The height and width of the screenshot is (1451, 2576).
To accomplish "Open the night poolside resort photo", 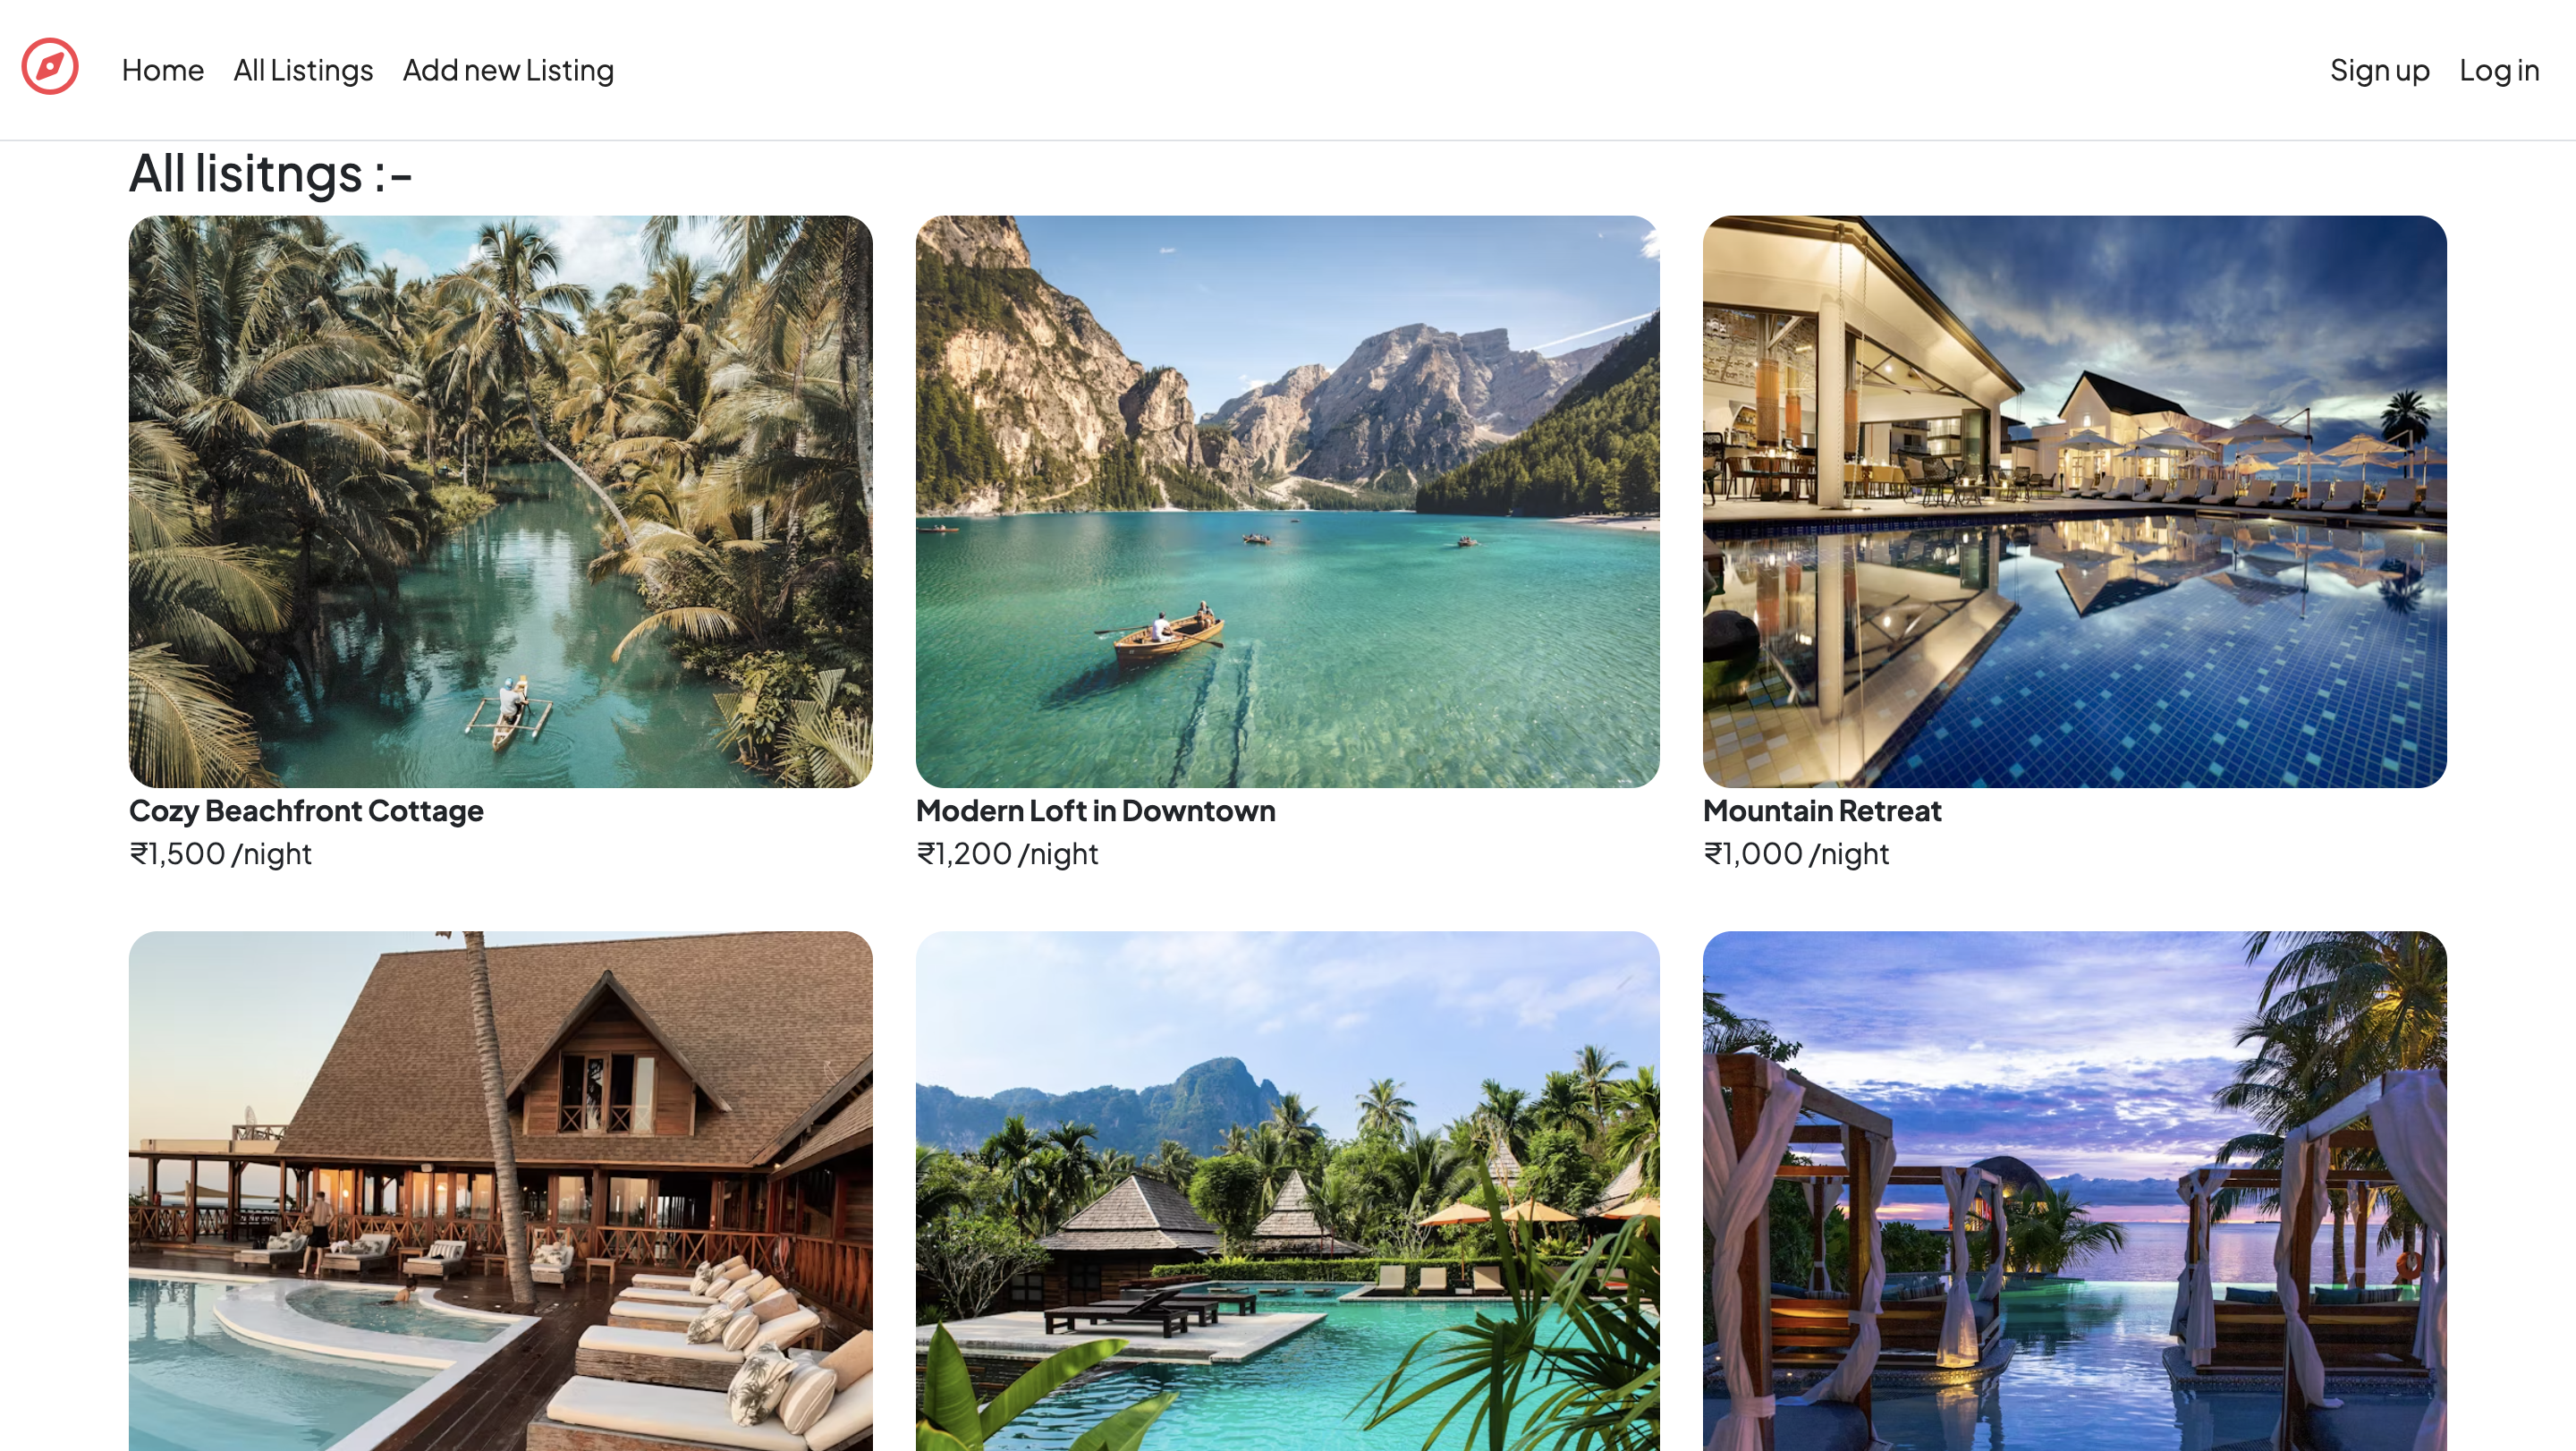I will (2074, 501).
